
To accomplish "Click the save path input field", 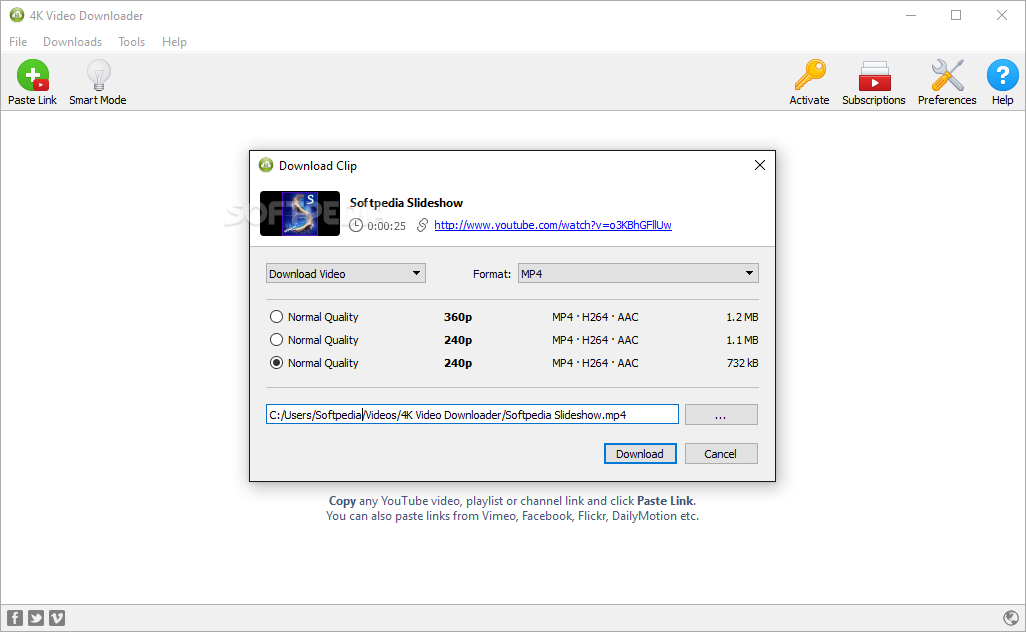I will [x=472, y=415].
